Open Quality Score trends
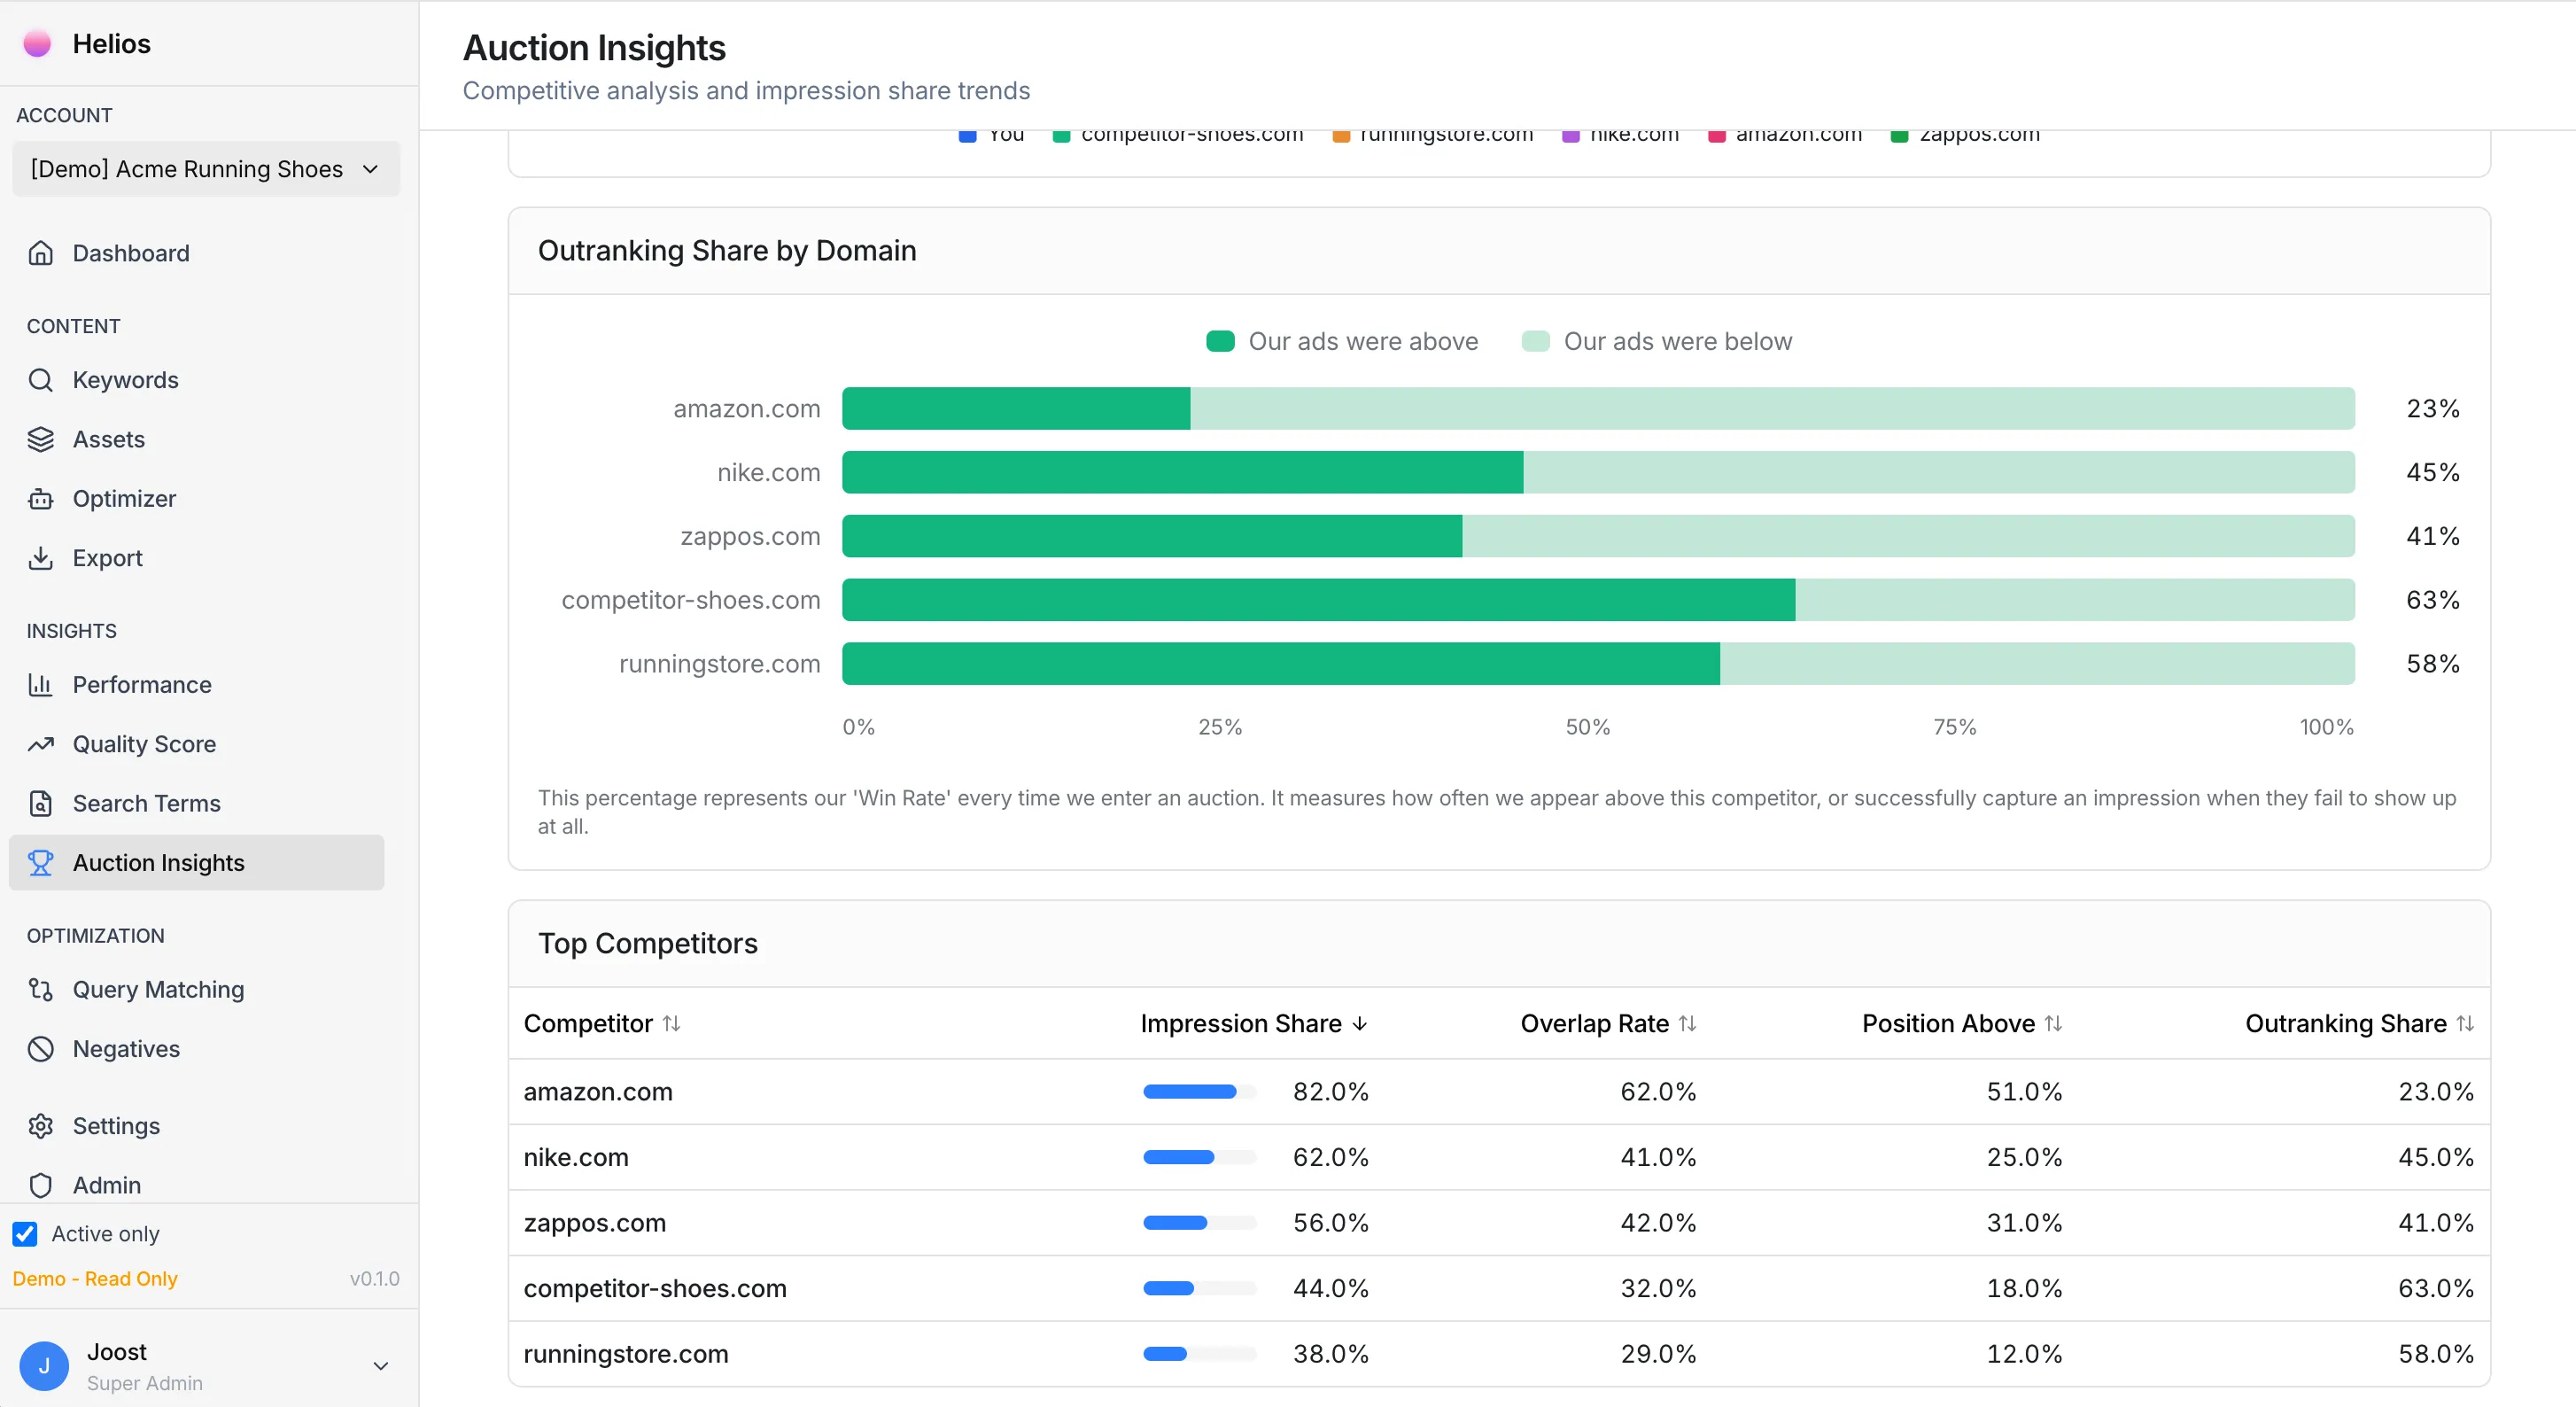The width and height of the screenshot is (2576, 1407). 144,744
